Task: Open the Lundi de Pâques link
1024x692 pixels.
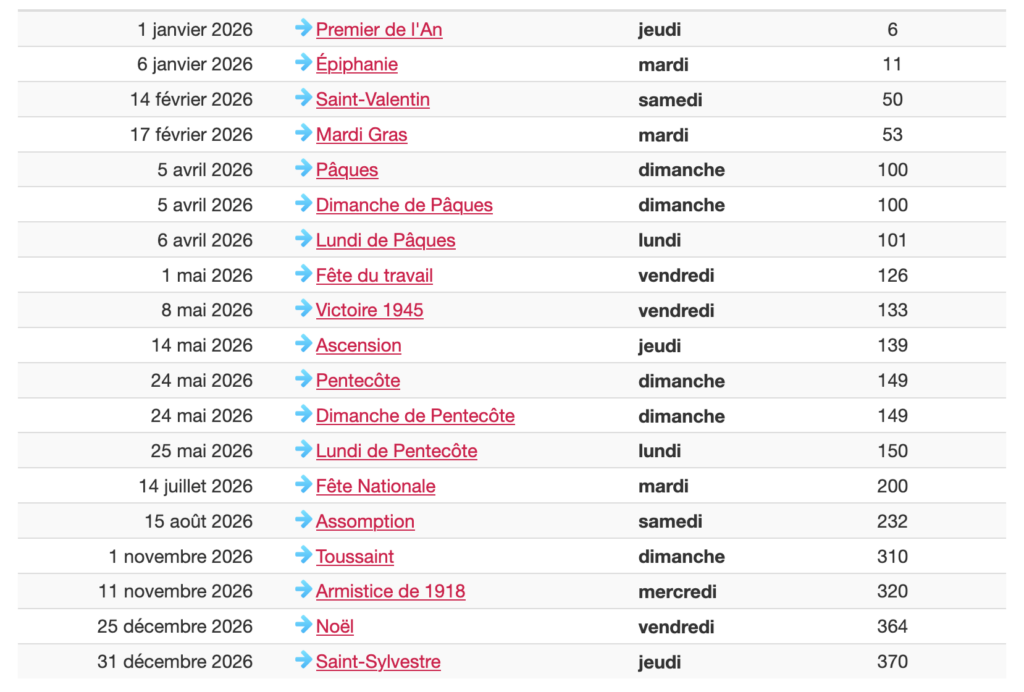Action: tap(385, 240)
